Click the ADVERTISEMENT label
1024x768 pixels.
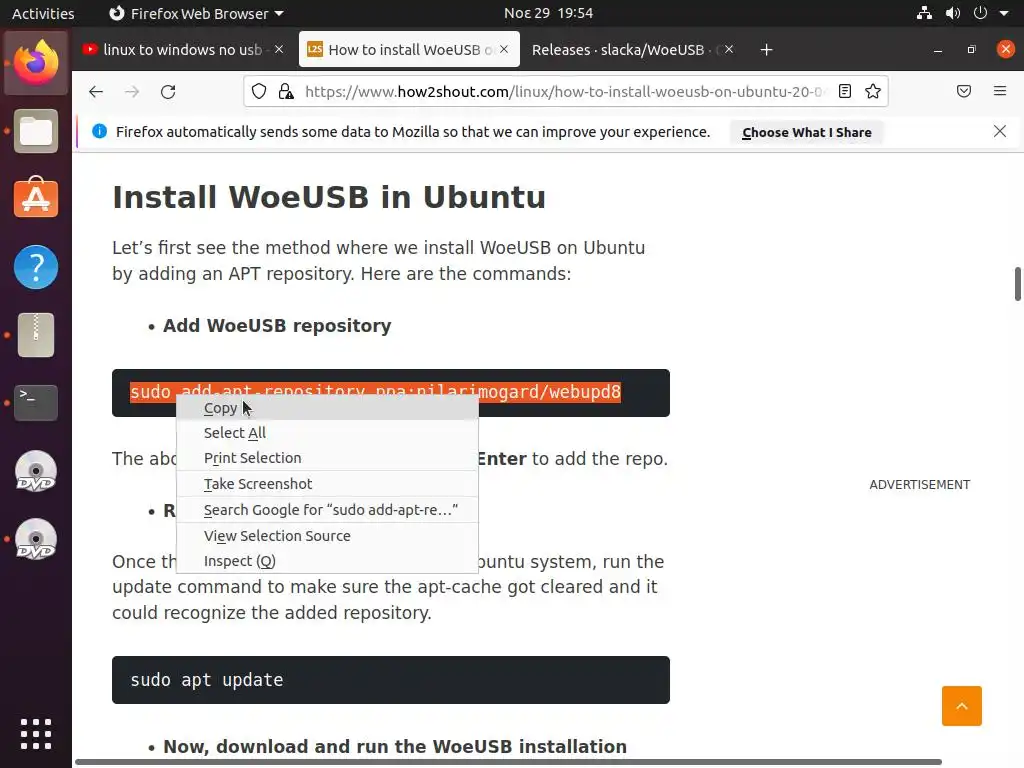click(920, 485)
